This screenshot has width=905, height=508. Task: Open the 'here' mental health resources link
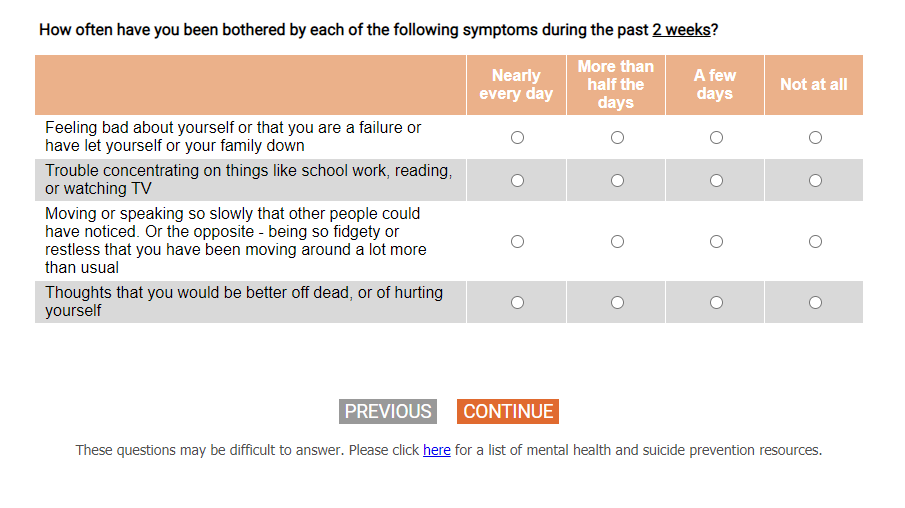pos(437,451)
